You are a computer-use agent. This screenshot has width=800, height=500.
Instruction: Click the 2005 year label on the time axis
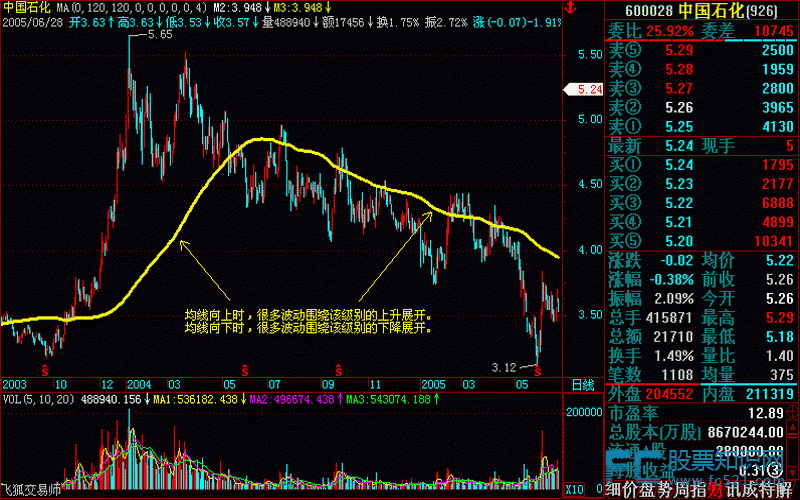434,385
